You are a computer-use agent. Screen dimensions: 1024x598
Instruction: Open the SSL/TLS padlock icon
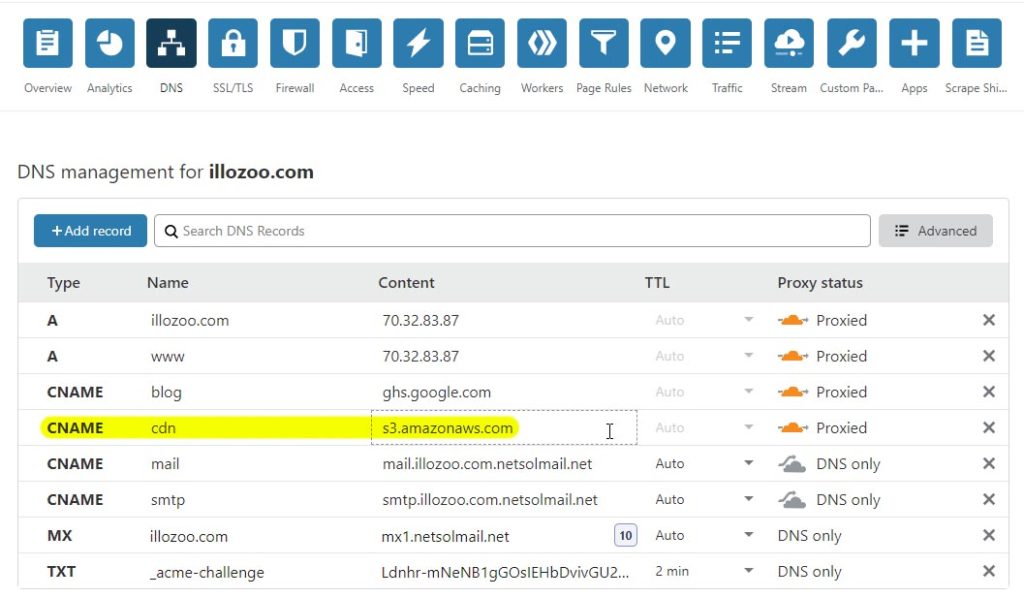233,43
